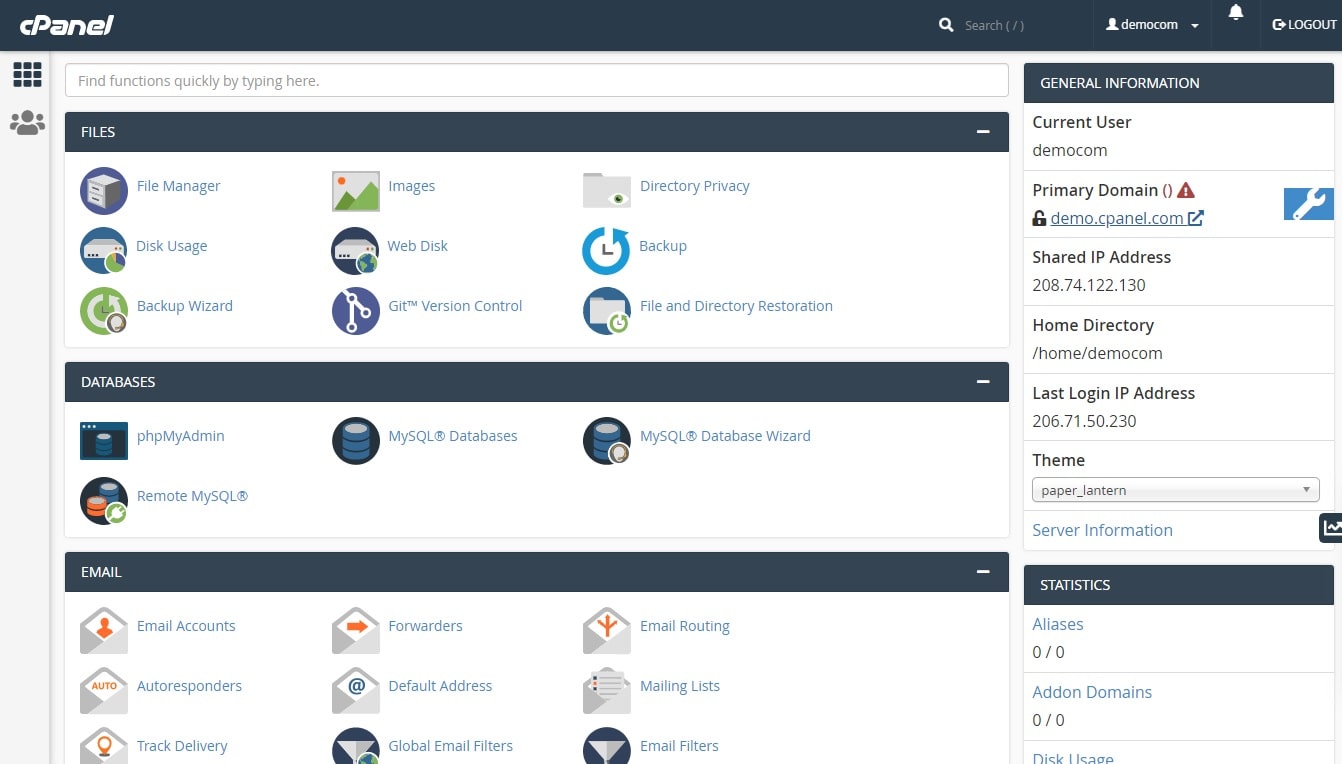Open the Remote MySQL icon

[104, 501]
